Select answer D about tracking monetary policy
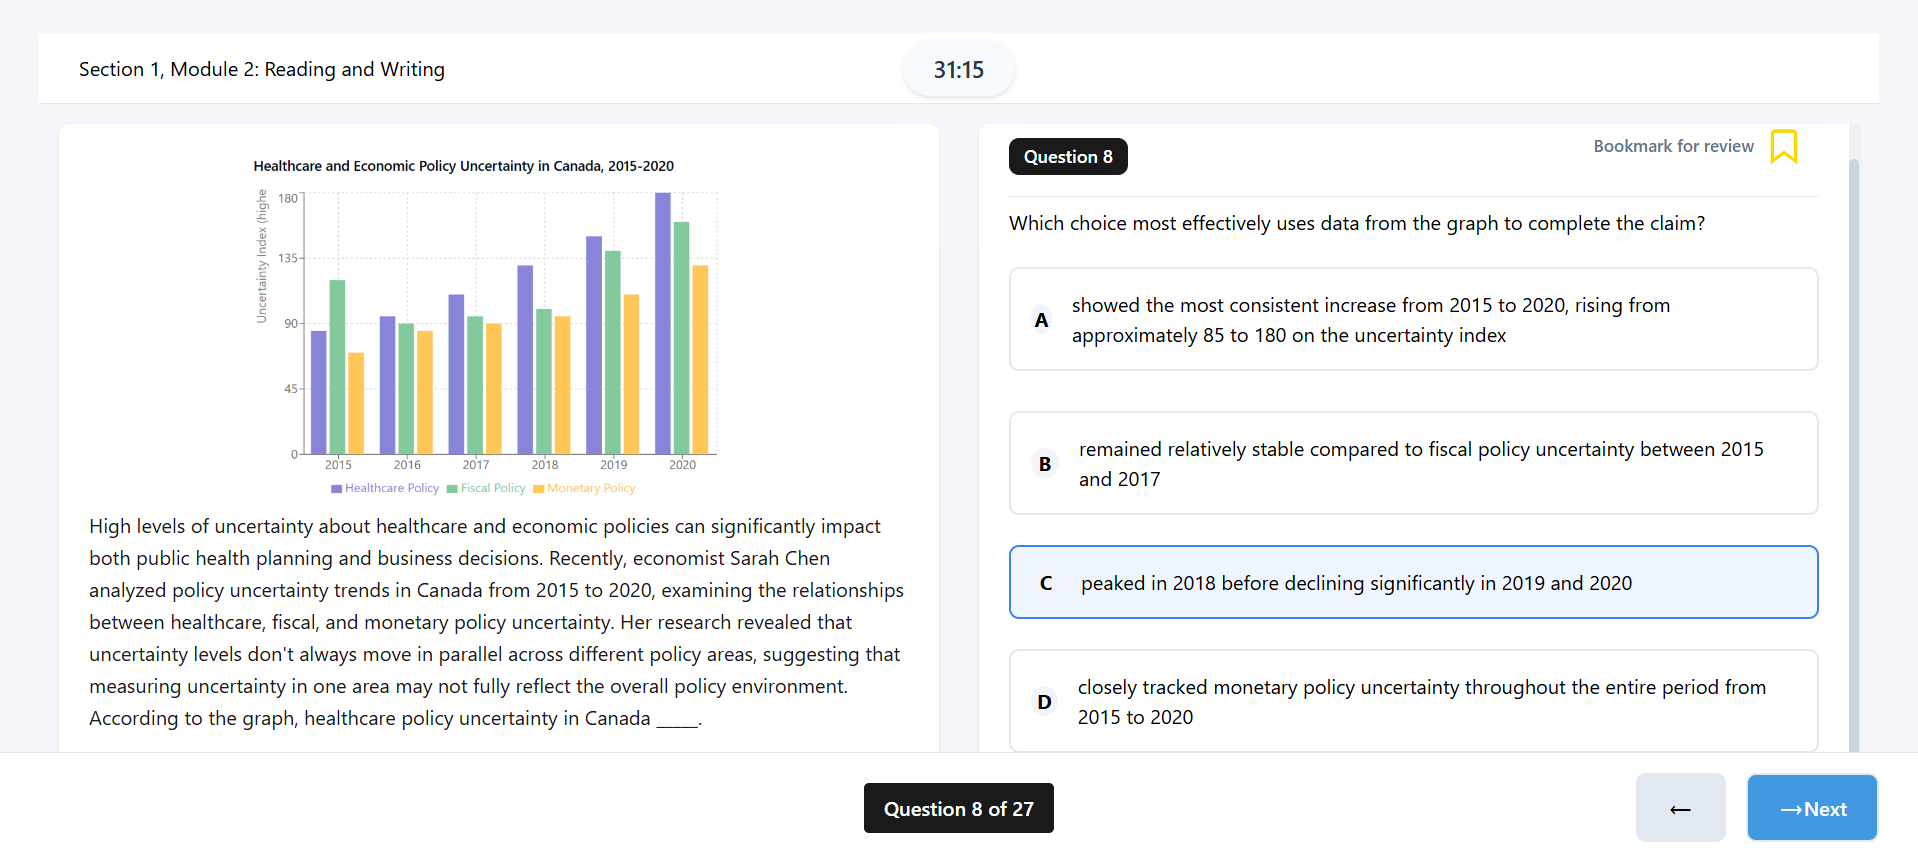1918x855 pixels. click(1412, 702)
